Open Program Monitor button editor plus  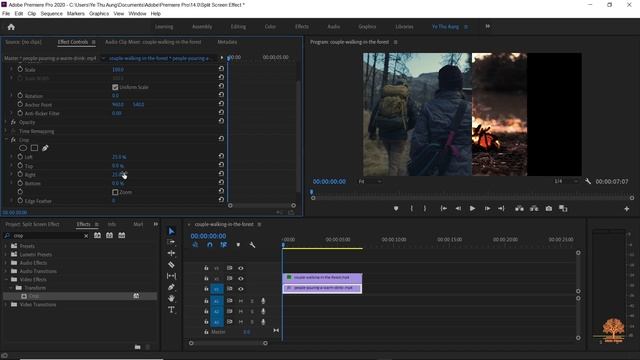627,209
